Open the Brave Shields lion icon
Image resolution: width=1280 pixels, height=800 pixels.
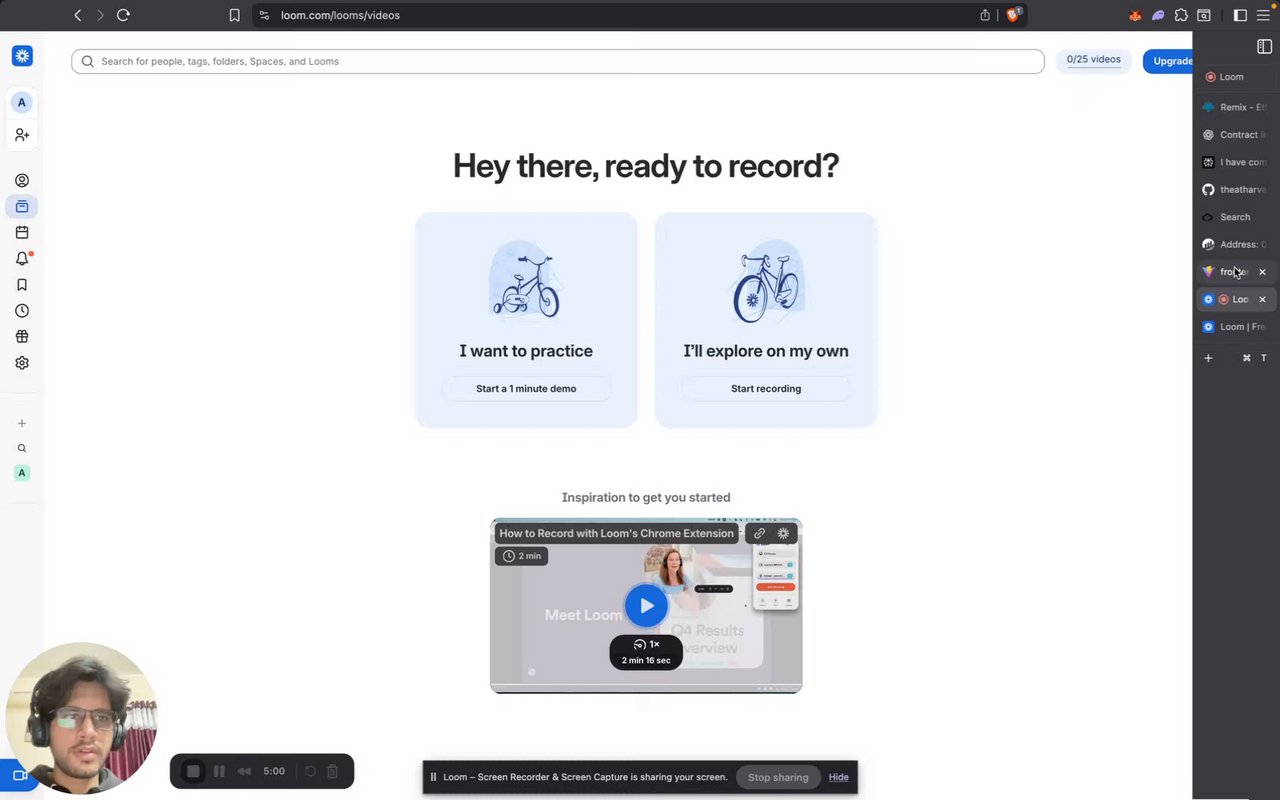(1013, 15)
